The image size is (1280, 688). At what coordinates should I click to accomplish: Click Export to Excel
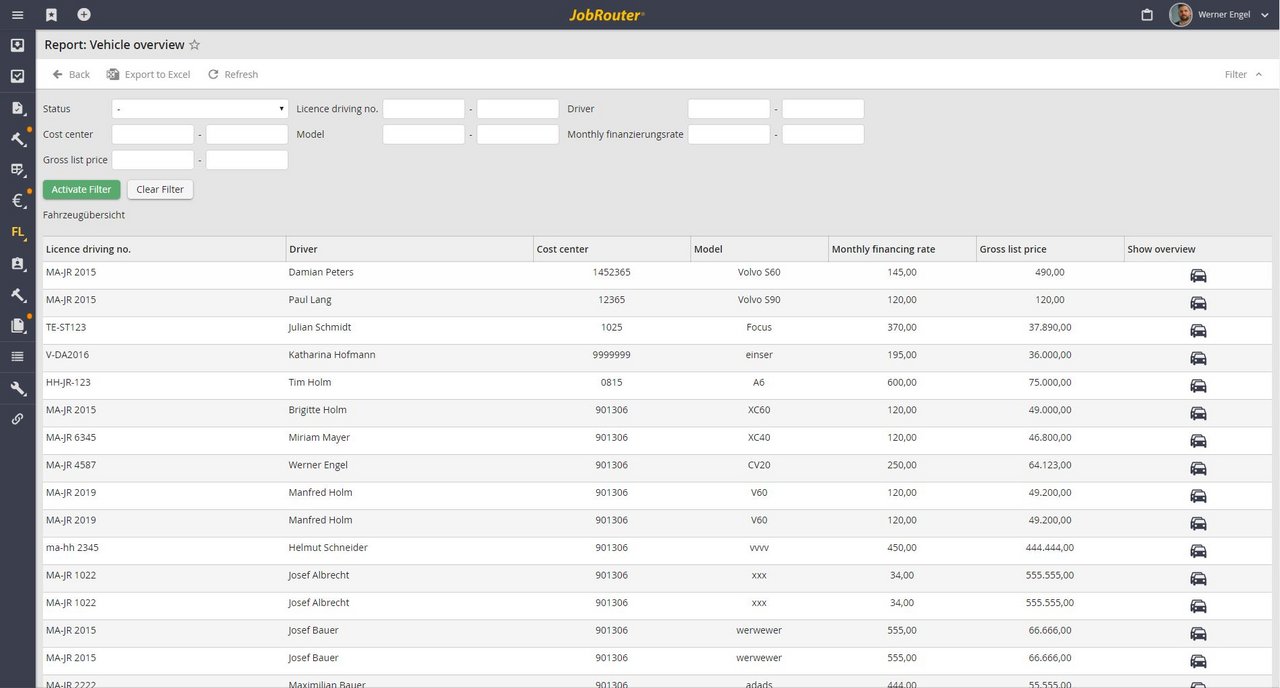click(148, 75)
